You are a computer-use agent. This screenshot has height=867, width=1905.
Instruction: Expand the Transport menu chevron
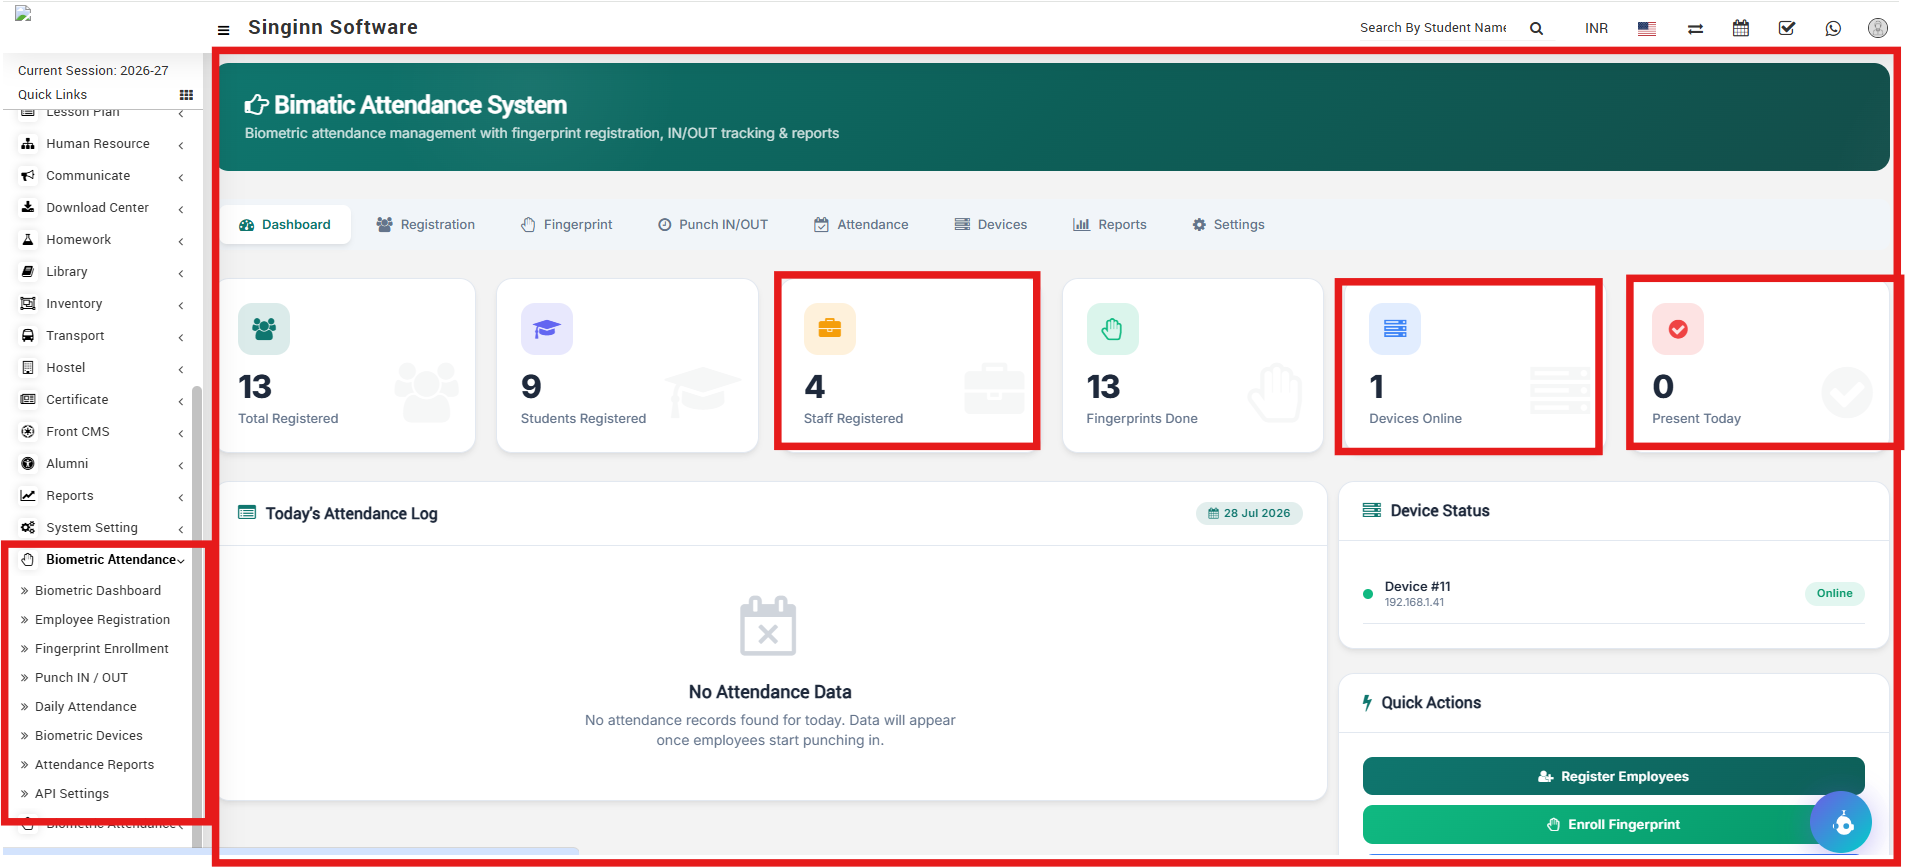(x=181, y=338)
